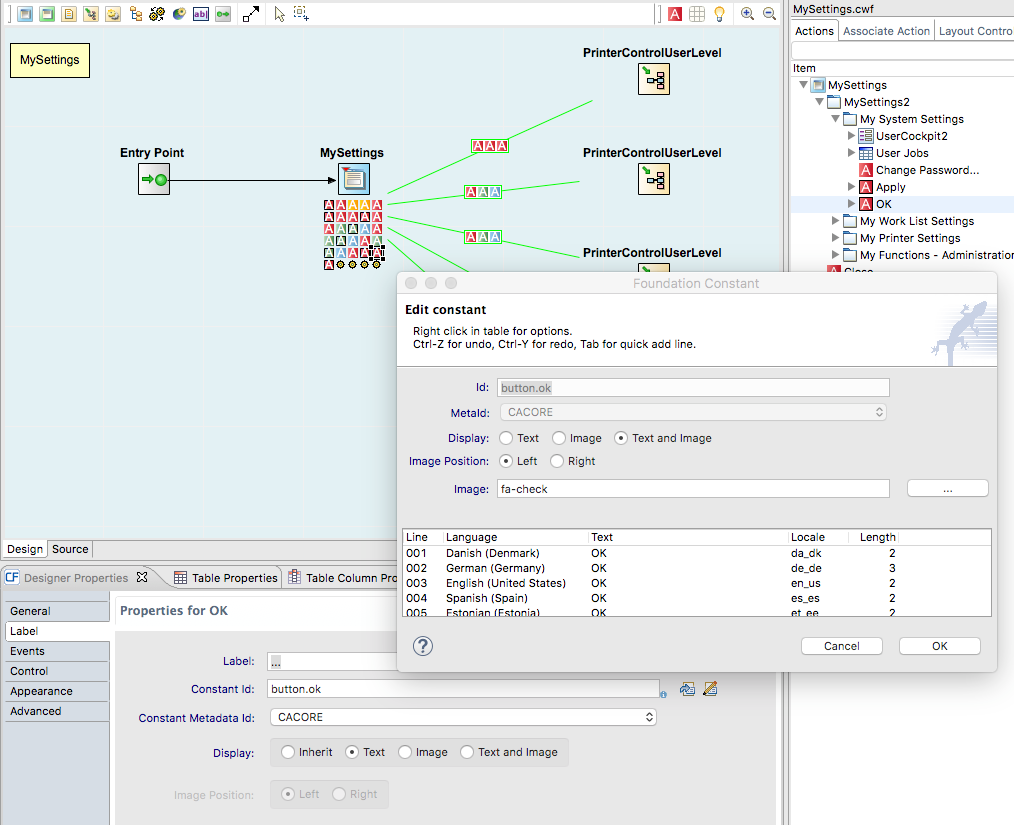Click Cancel in the Edit constant dialog
Image resolution: width=1014 pixels, height=825 pixels.
(841, 646)
